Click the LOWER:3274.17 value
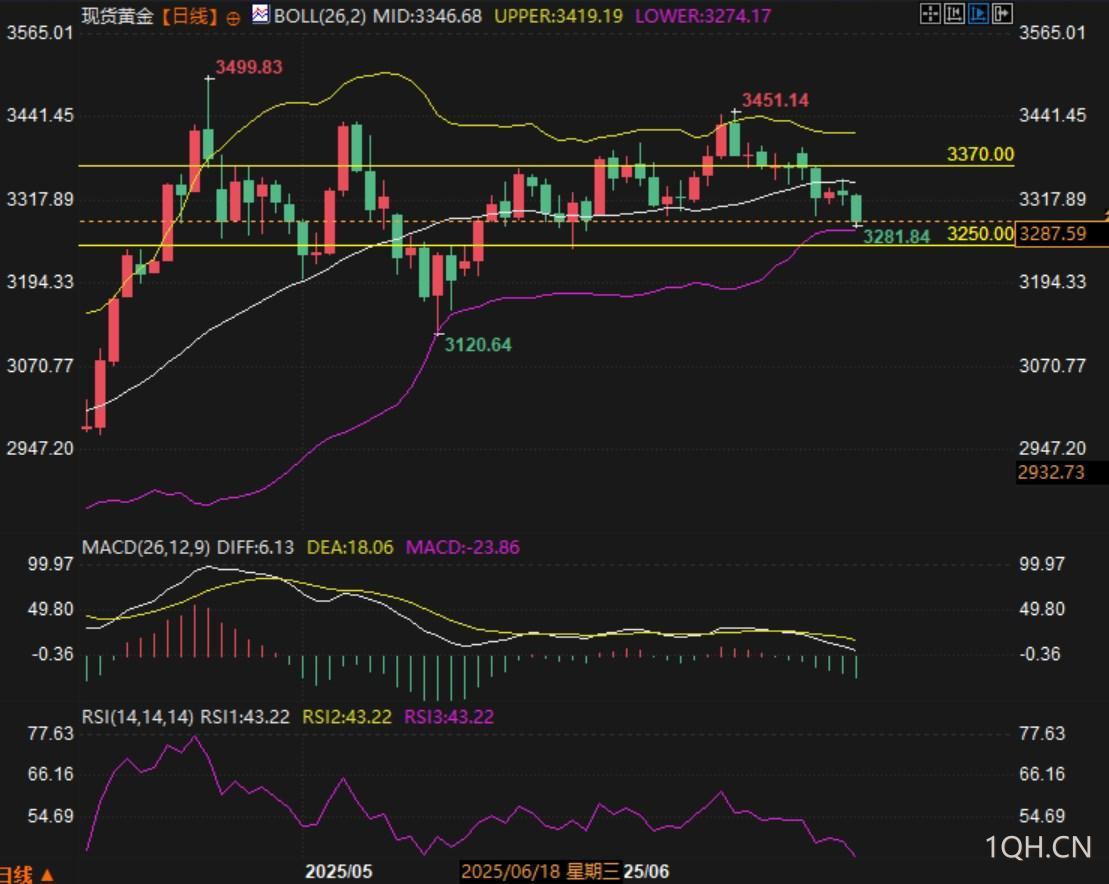Image resolution: width=1109 pixels, height=884 pixels. 703,16
